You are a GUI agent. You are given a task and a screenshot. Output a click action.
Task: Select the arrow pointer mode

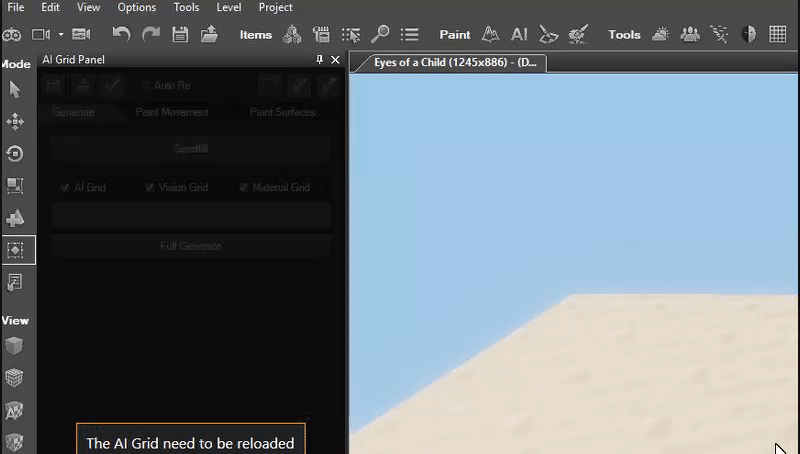15,90
